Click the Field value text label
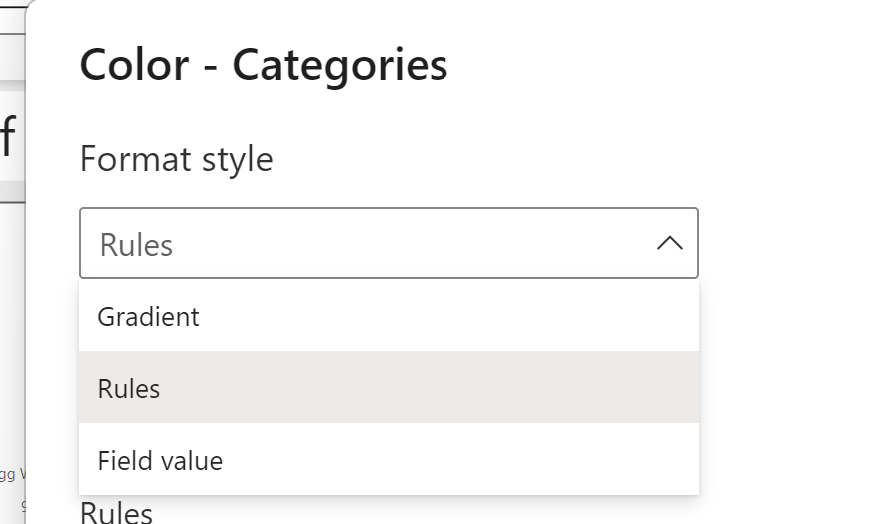Image resolution: width=891 pixels, height=524 pixels. coord(160,461)
